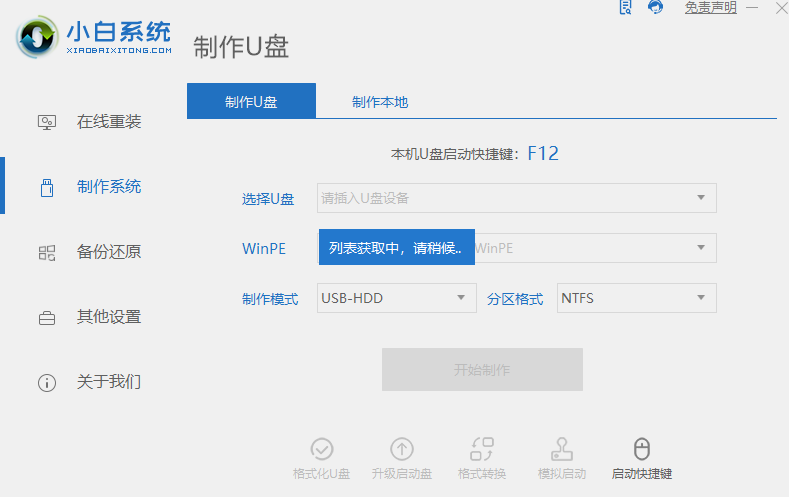This screenshot has width=789, height=497.
Task: Open 备份还原 from the sidebar
Action: 108,252
